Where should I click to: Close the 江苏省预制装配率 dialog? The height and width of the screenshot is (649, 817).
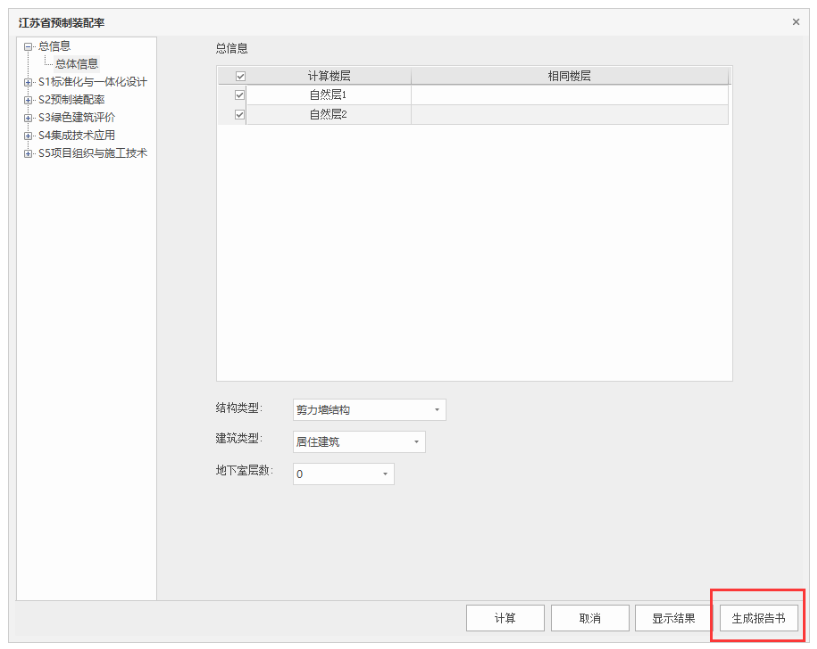click(796, 22)
